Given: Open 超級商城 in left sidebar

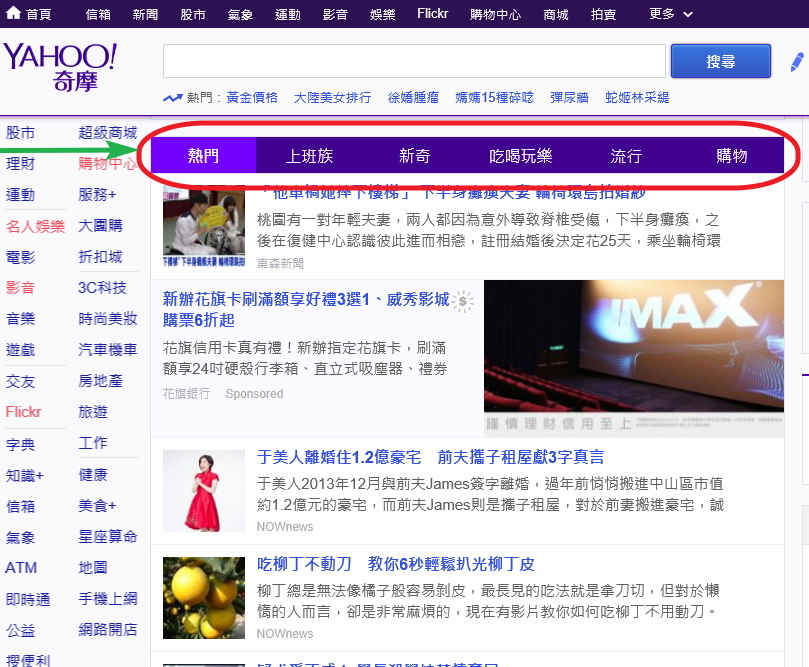Looking at the screenshot, I should coord(107,133).
